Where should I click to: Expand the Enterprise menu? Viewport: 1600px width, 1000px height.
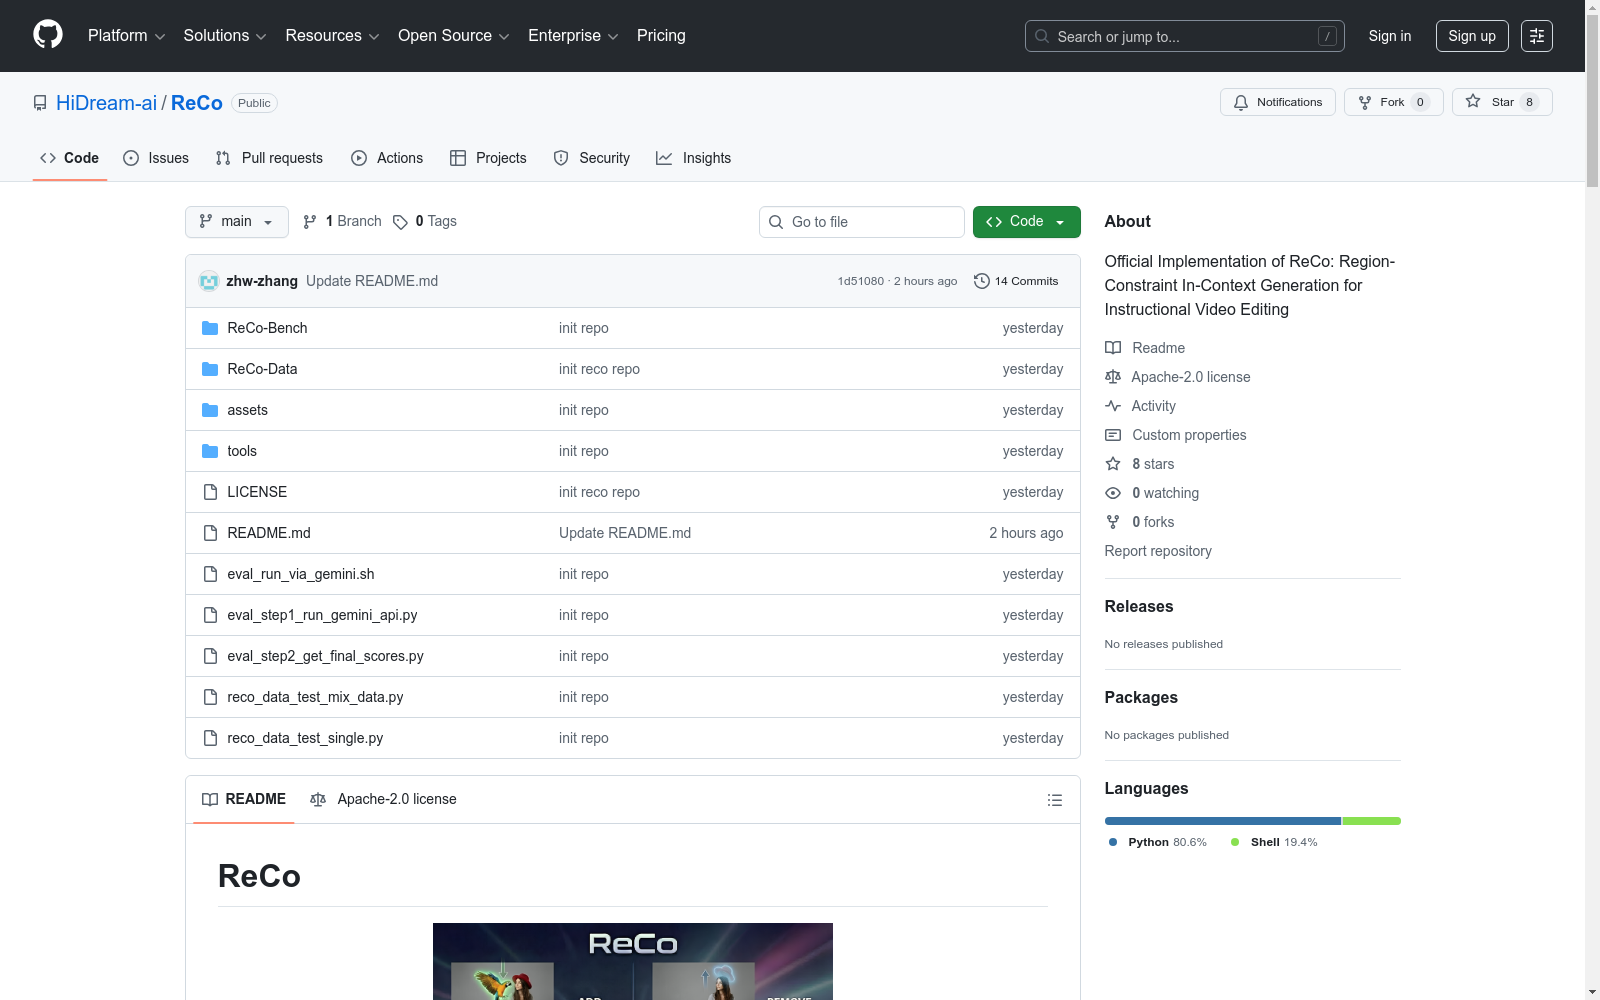click(x=573, y=36)
